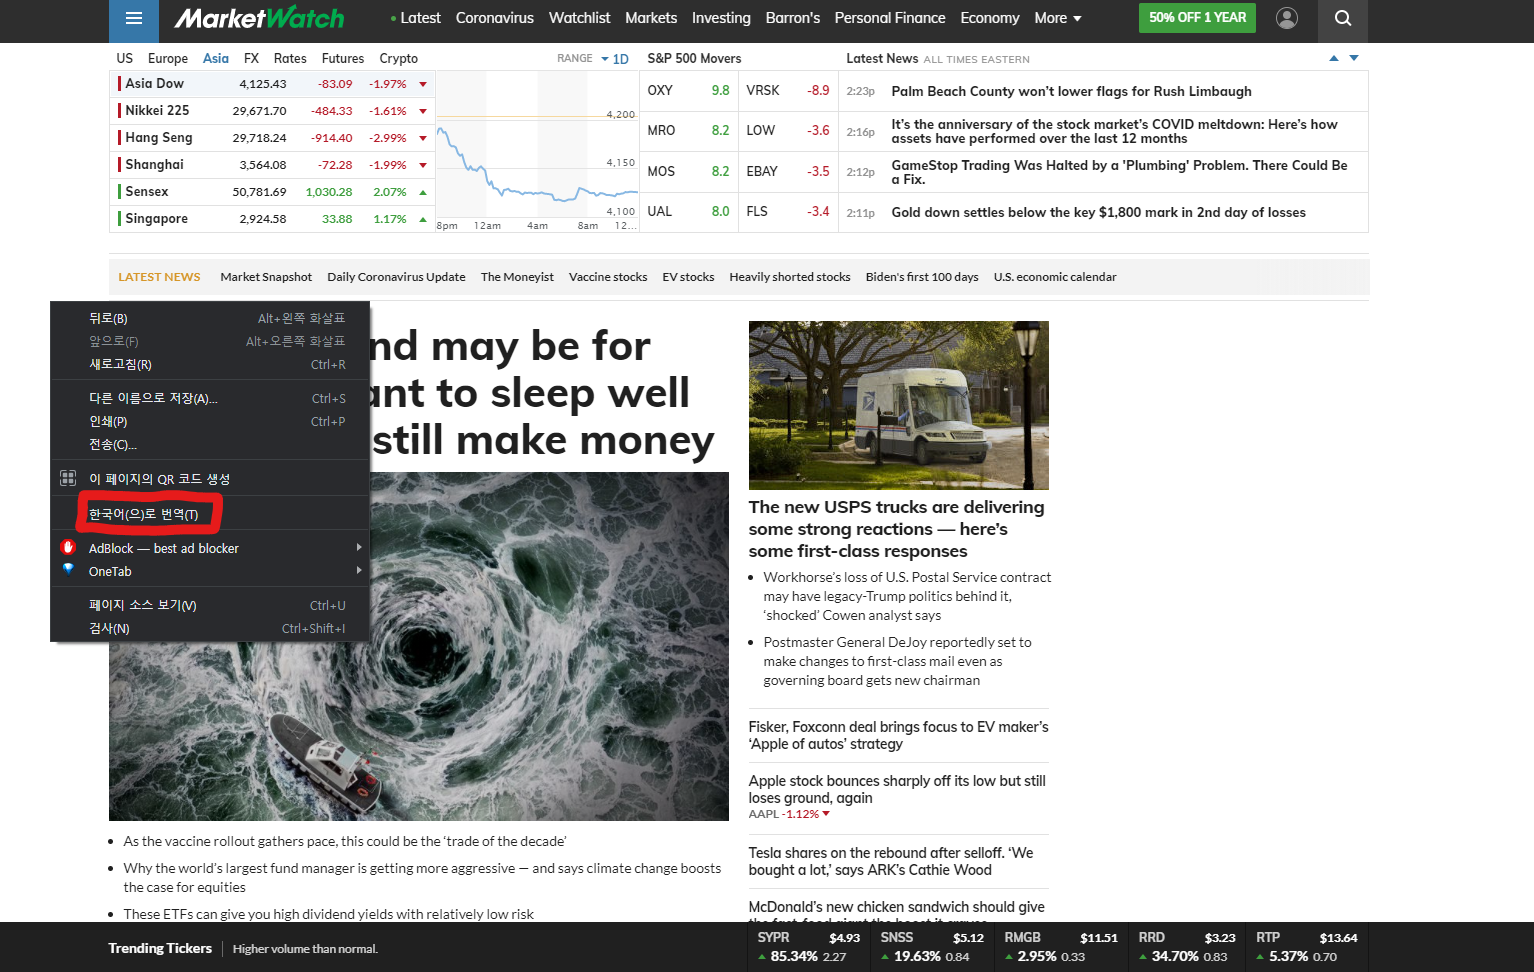Open the Markets nav link
Viewport: 1534px width, 972px height.
(x=651, y=18)
